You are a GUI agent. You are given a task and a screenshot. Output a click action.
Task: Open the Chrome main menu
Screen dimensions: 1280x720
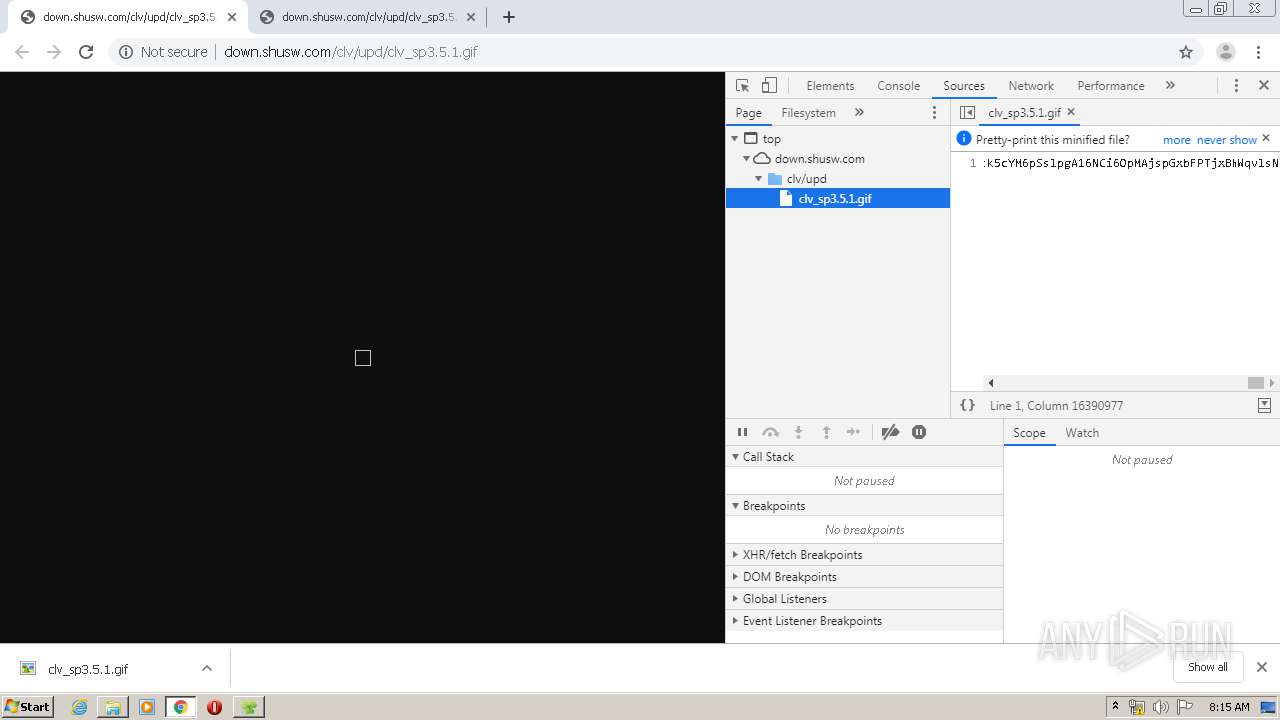[1259, 52]
